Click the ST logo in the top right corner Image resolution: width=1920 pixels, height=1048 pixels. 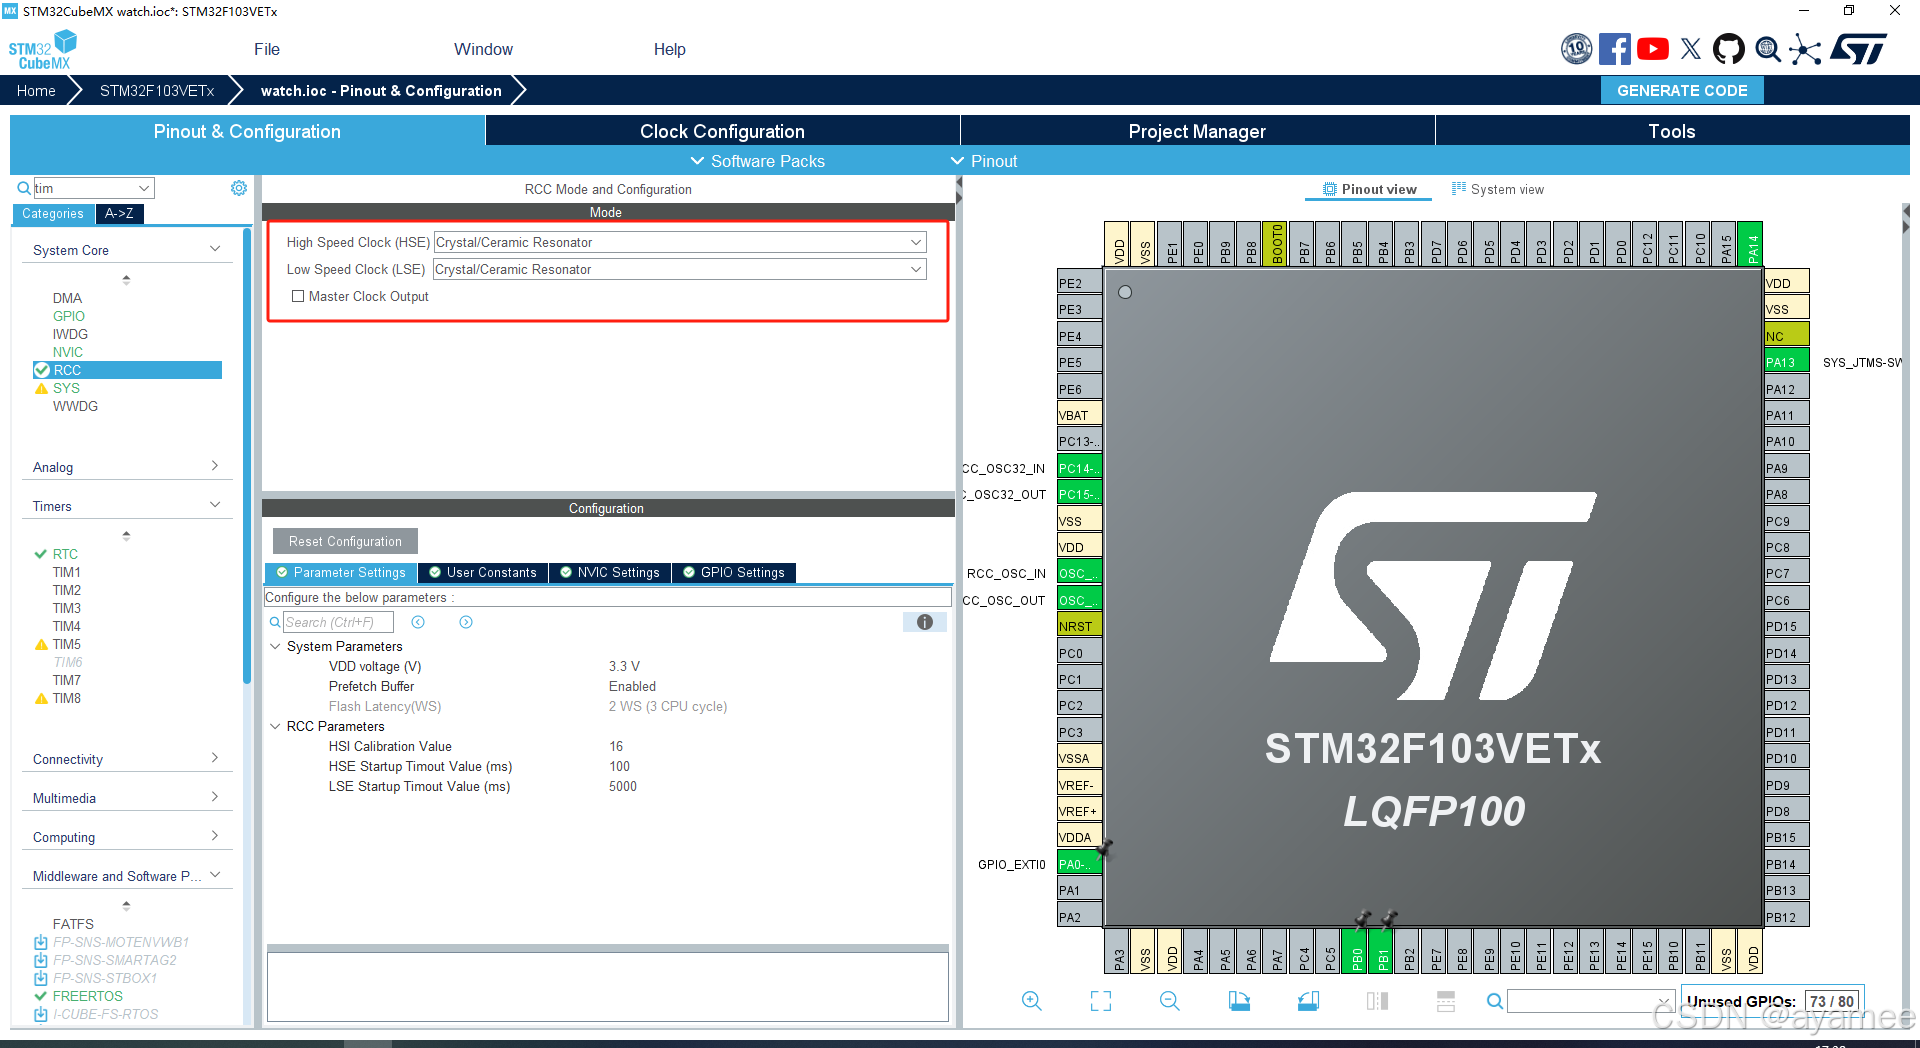(1859, 48)
